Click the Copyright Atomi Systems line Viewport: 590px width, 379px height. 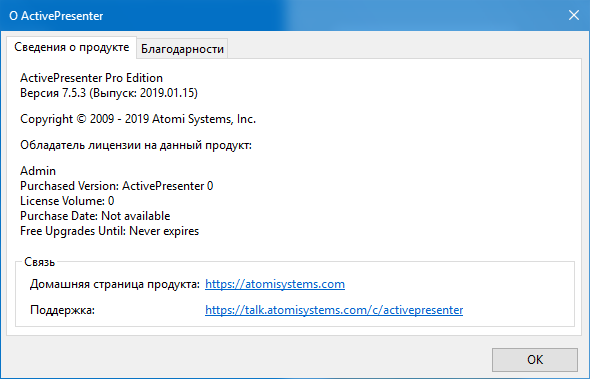(138, 119)
